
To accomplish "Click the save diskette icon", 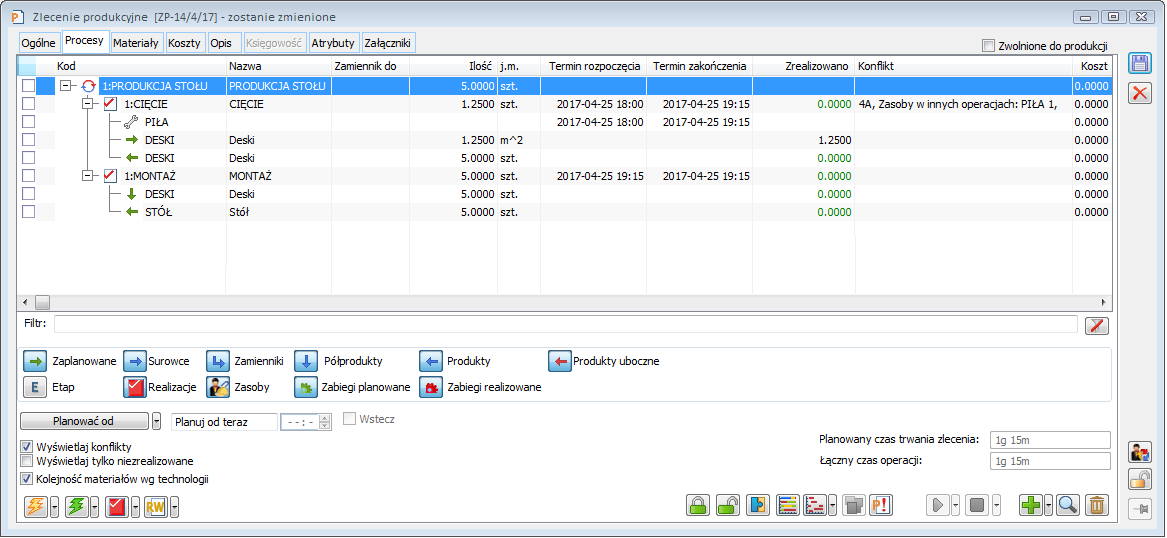I will [1140, 64].
